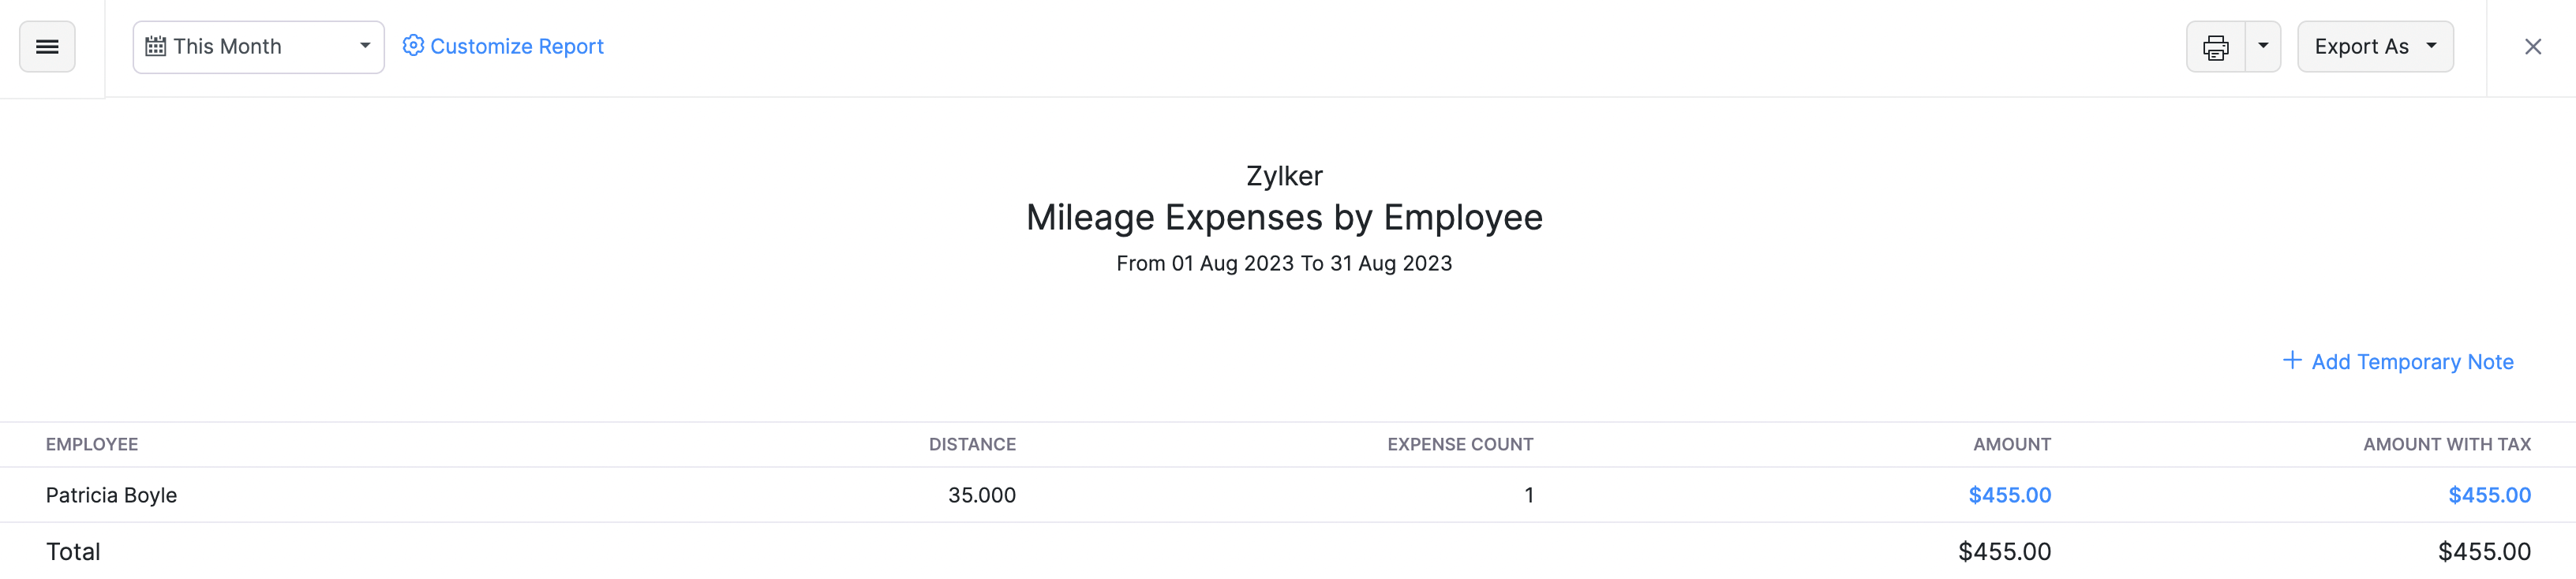Viewport: 2576px width, 579px height.
Task: Click the Mileage Expenses by Employee title
Action: [1283, 217]
